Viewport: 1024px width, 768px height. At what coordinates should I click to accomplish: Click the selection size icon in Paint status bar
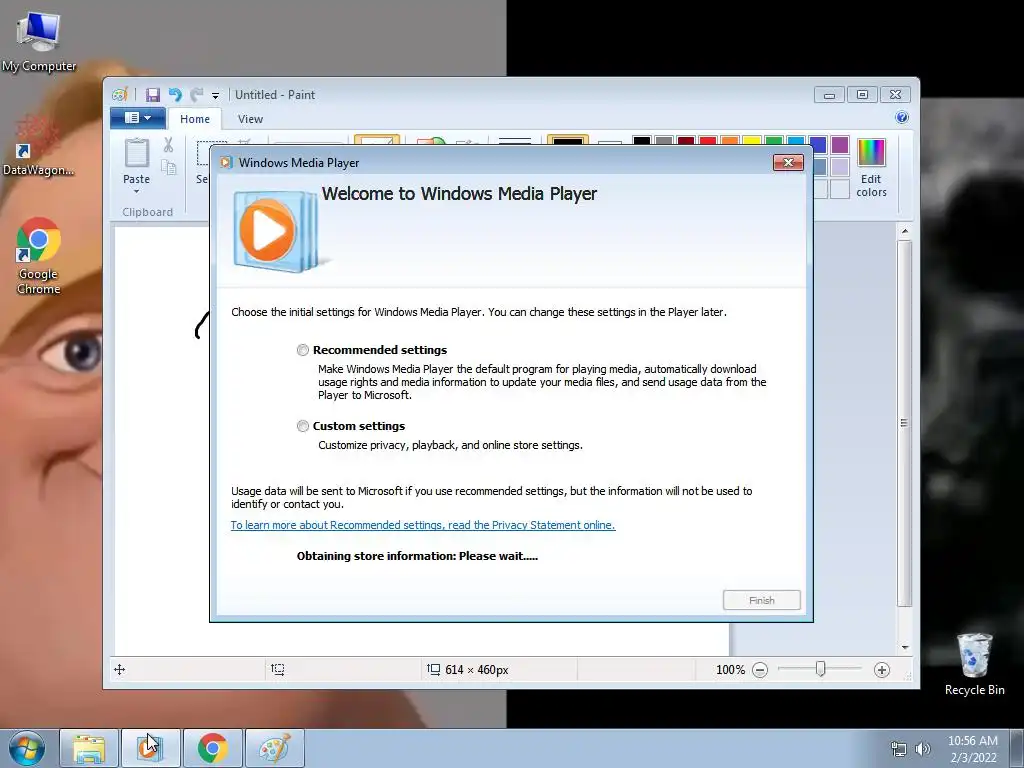click(278, 669)
